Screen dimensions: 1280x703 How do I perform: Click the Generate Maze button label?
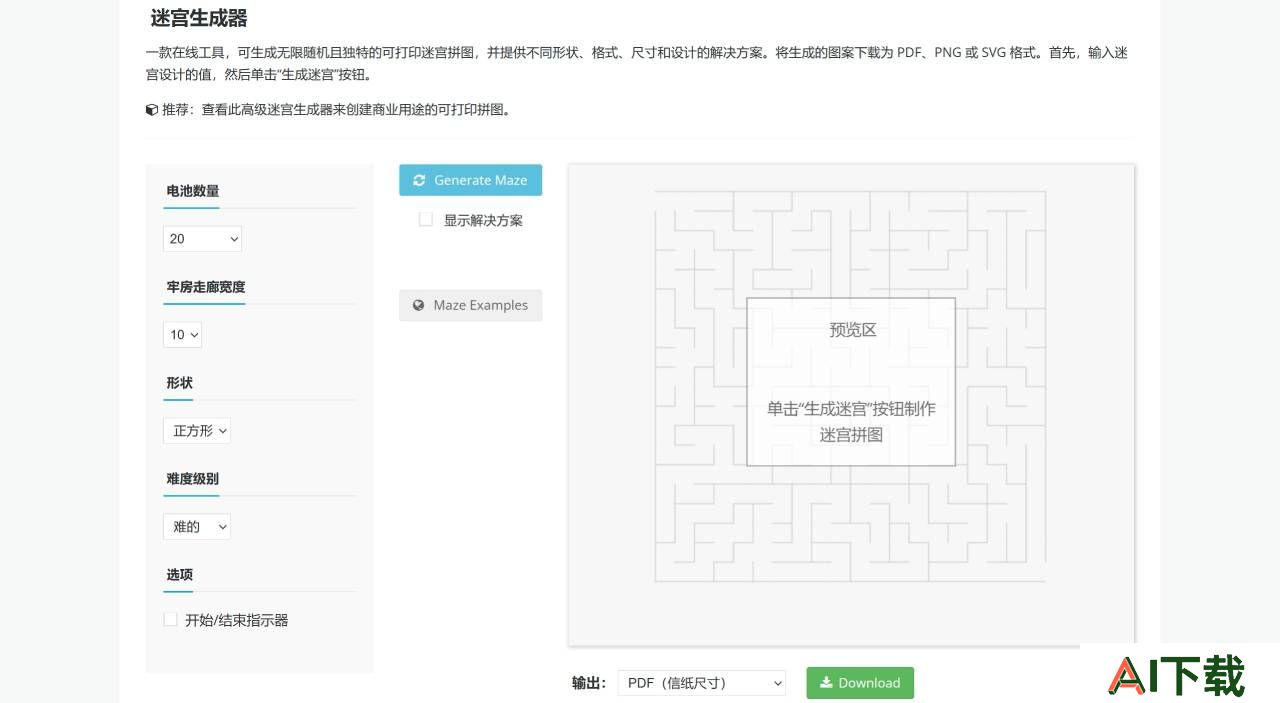coord(480,180)
